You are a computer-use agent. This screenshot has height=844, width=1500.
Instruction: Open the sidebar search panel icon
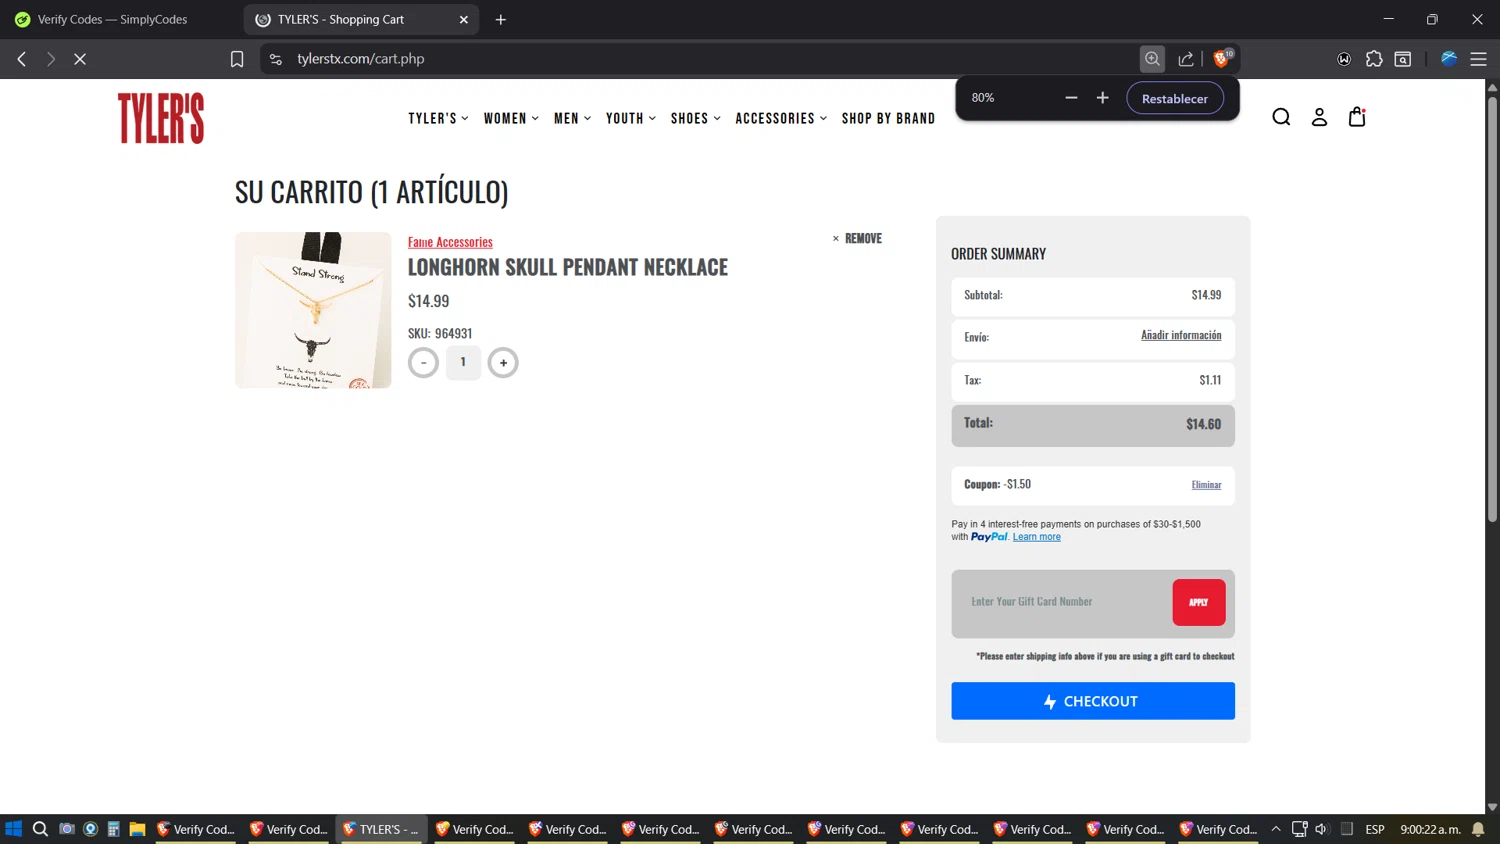point(1403,59)
